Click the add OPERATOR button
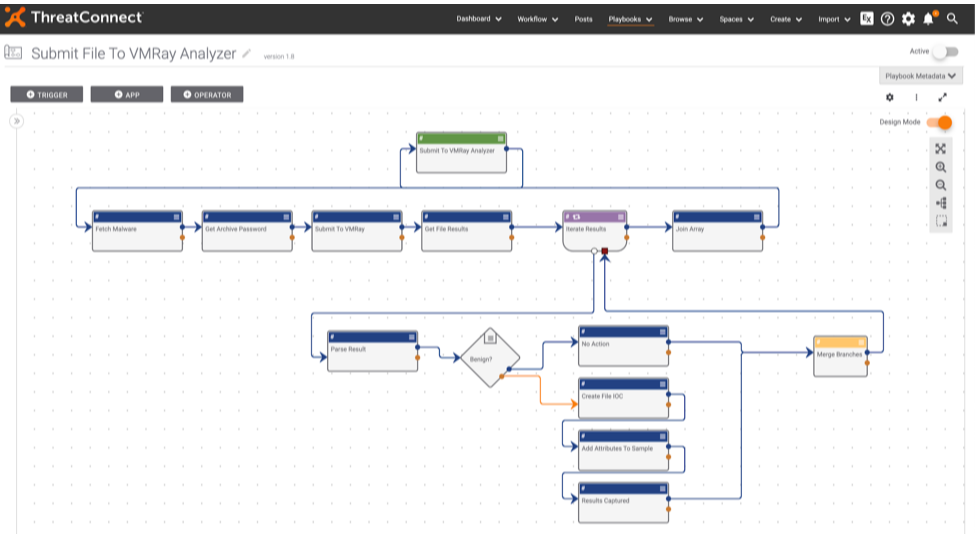Viewport: 975px width, 534px height. click(207, 94)
